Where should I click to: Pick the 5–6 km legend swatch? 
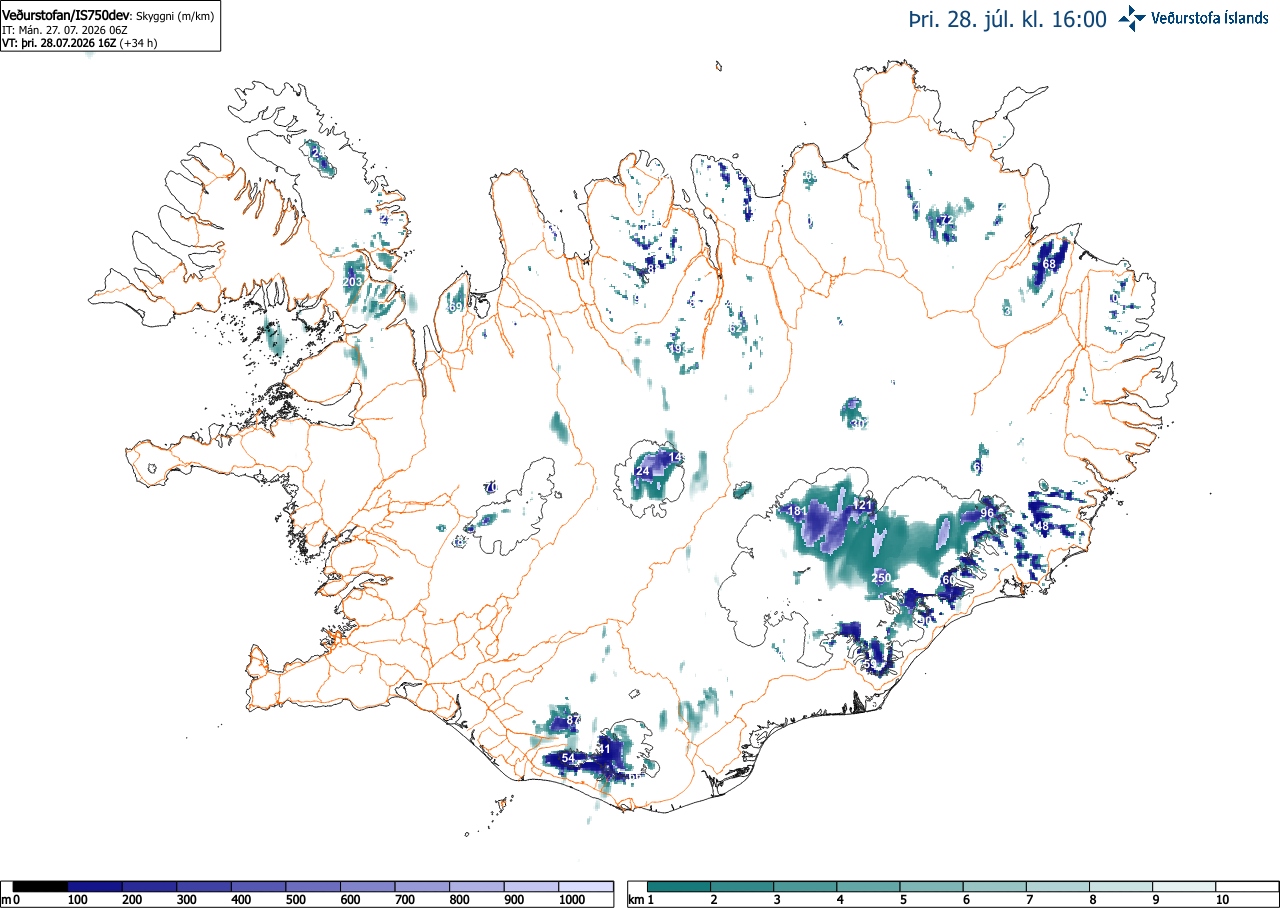point(932,887)
